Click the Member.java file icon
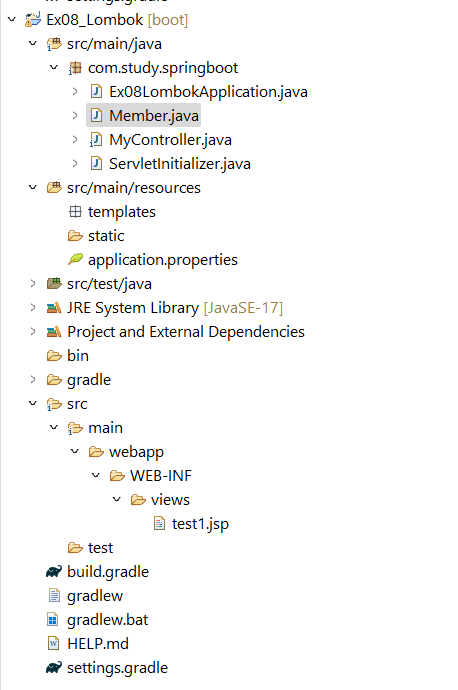458x690 pixels. pyautogui.click(x=96, y=115)
